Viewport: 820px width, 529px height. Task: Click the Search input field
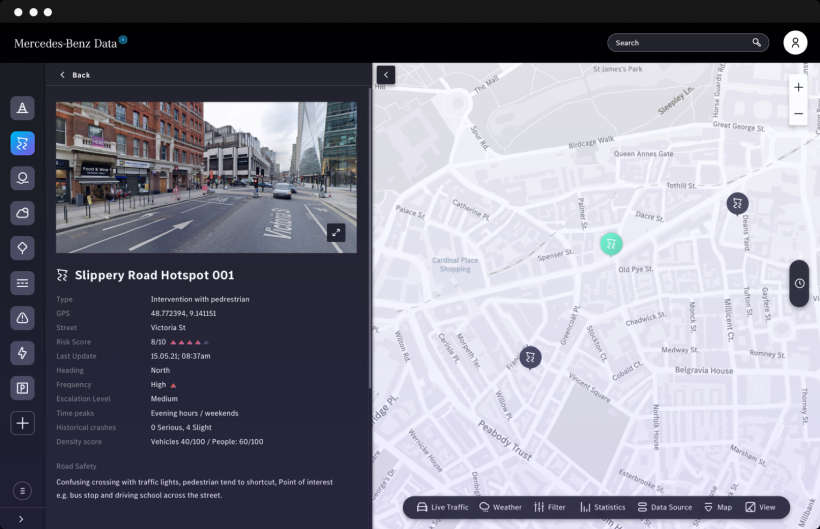click(688, 43)
